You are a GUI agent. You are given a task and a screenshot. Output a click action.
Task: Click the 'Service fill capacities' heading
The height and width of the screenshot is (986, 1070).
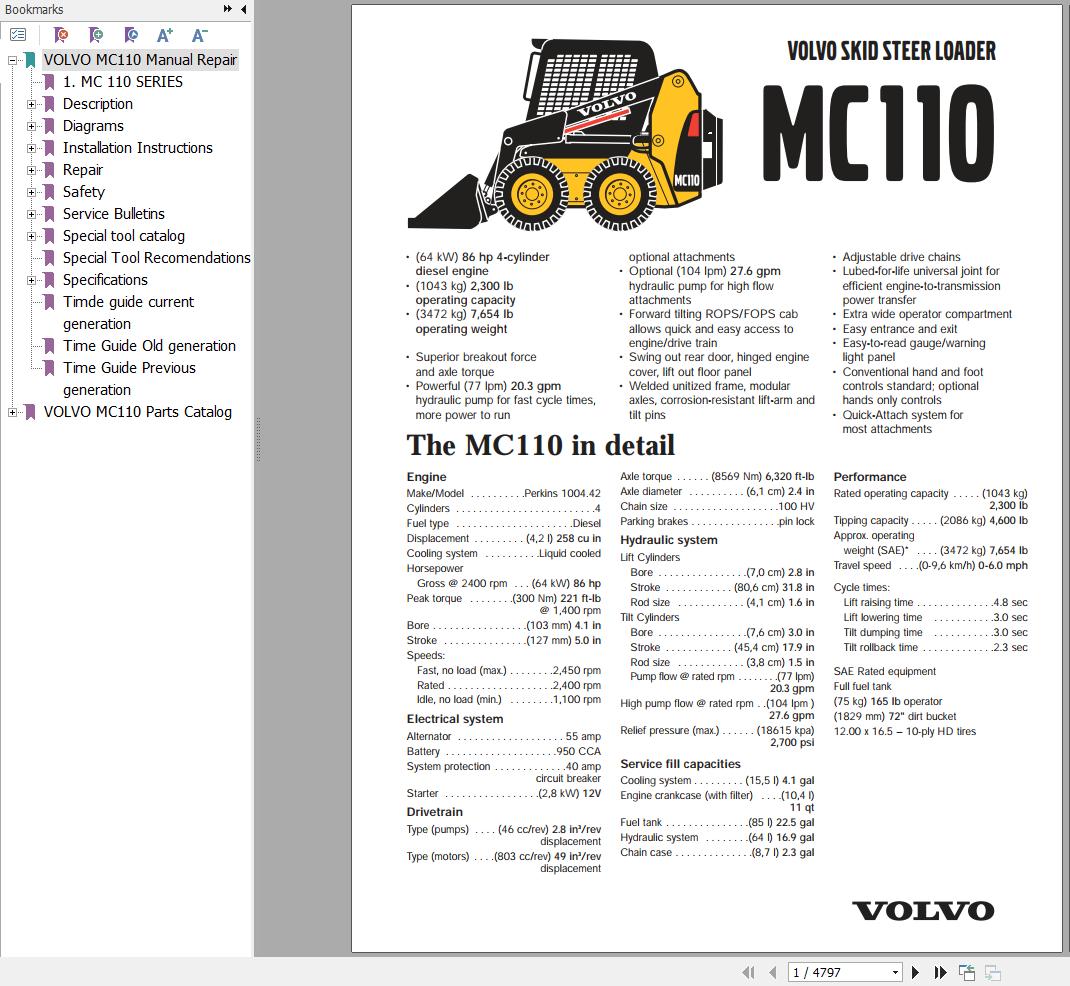pyautogui.click(x=680, y=764)
